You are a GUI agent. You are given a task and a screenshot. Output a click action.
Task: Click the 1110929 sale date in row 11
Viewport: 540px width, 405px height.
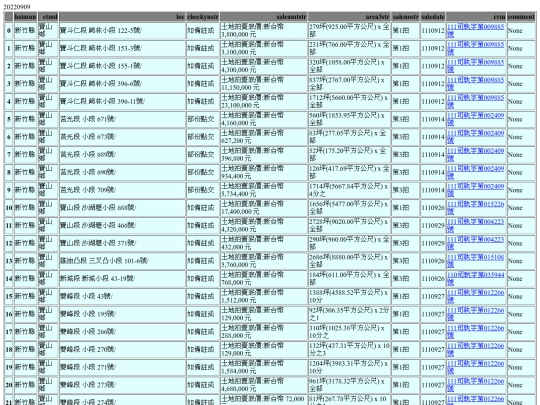433,225
